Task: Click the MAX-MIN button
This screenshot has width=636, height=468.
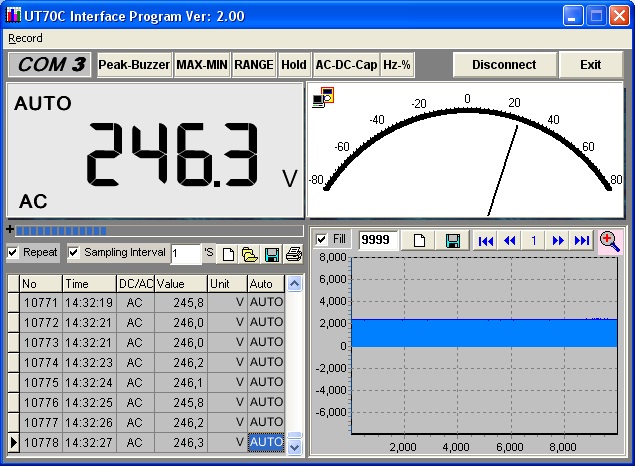Action: click(x=202, y=64)
